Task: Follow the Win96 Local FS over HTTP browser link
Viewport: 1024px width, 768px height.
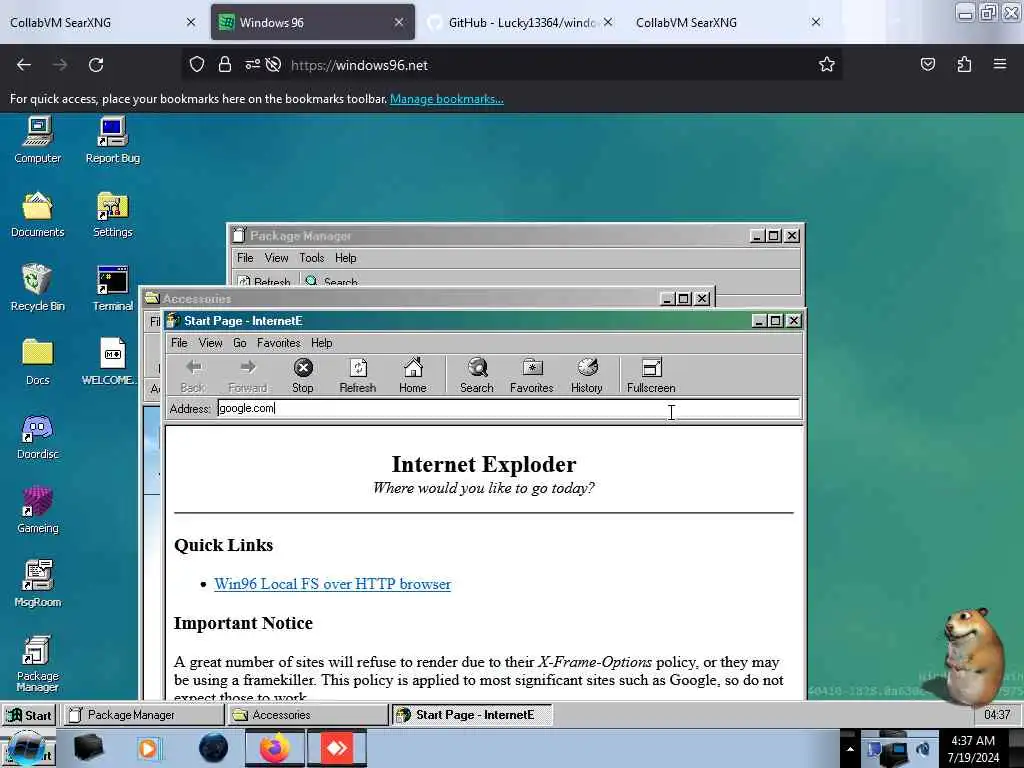Action: pyautogui.click(x=332, y=584)
